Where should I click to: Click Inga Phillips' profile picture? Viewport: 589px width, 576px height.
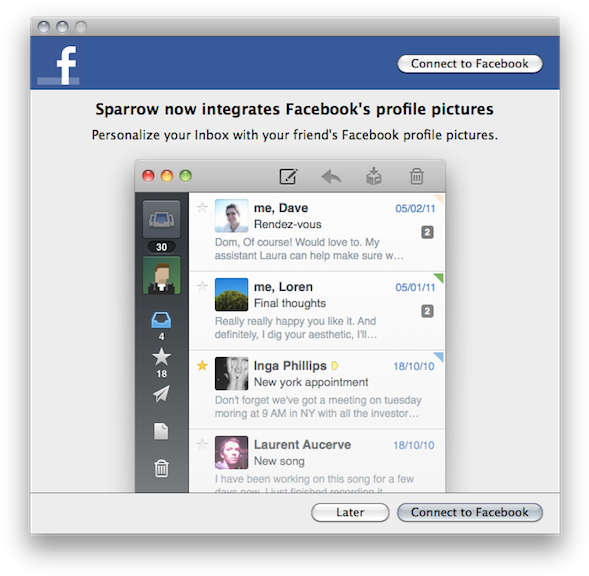[x=231, y=373]
